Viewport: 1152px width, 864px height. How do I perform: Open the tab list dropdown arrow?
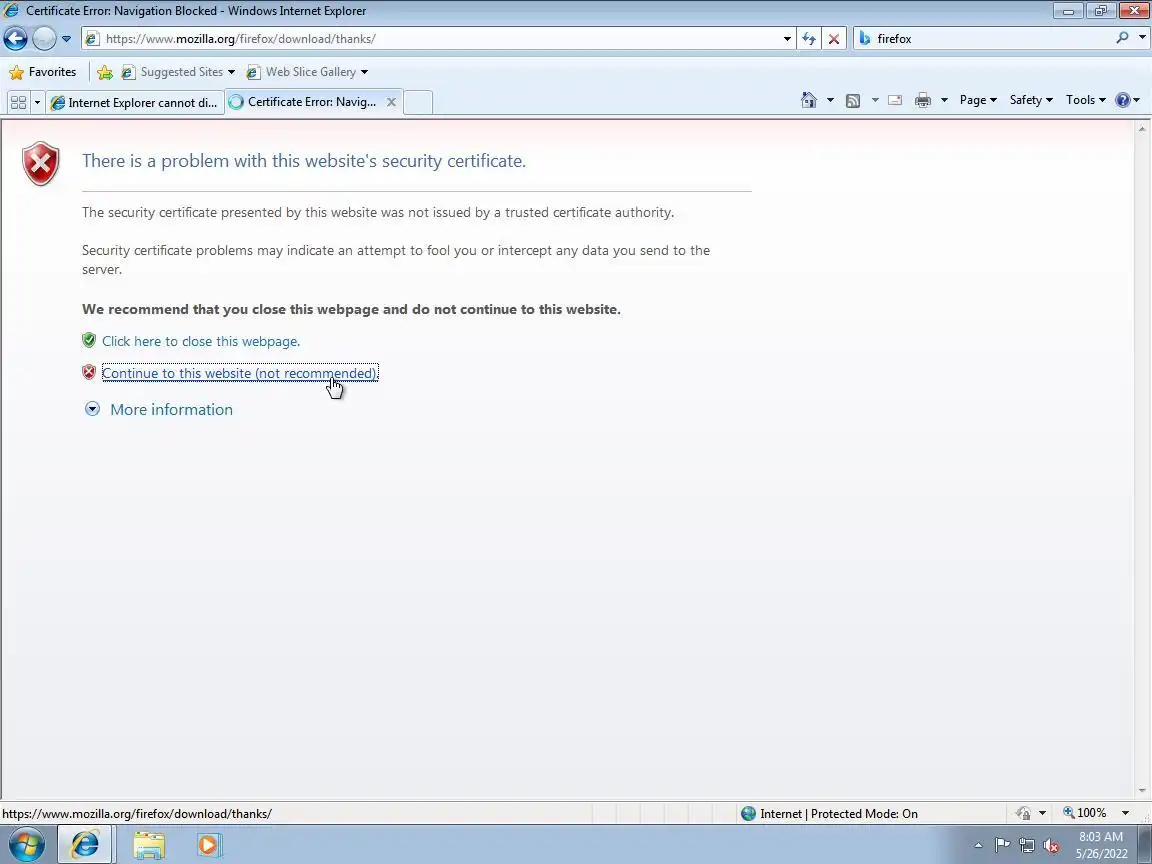37,102
